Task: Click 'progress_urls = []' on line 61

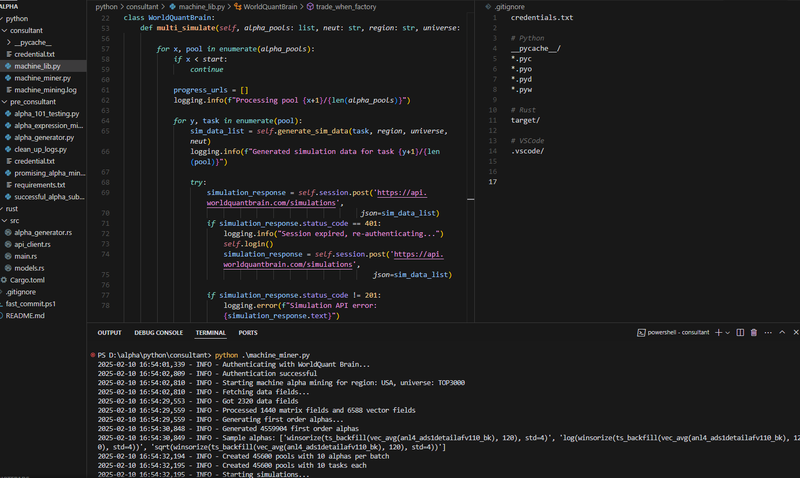Action: 211,90
